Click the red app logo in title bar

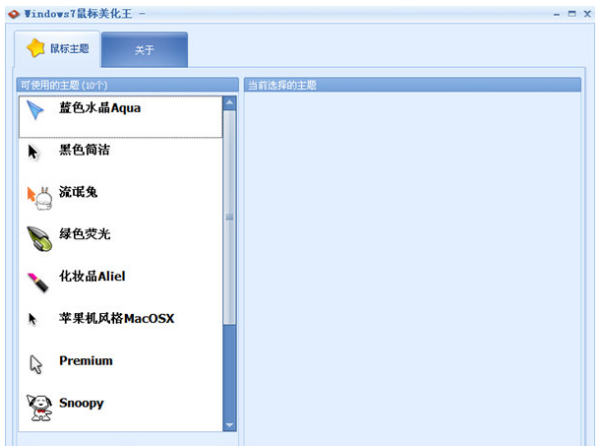point(14,14)
